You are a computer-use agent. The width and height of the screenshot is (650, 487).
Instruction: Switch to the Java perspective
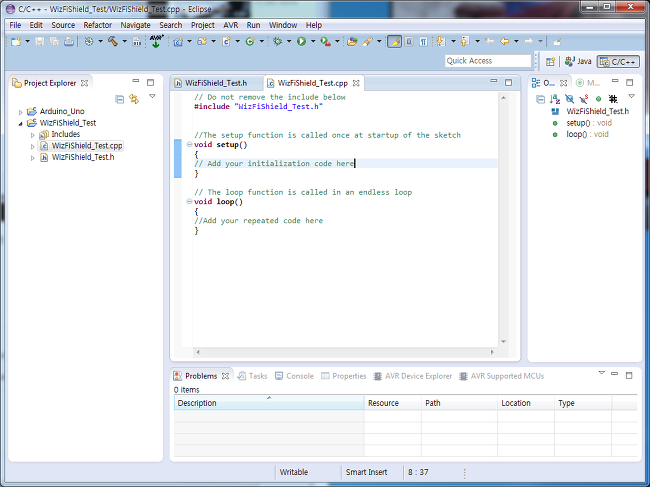click(578, 62)
